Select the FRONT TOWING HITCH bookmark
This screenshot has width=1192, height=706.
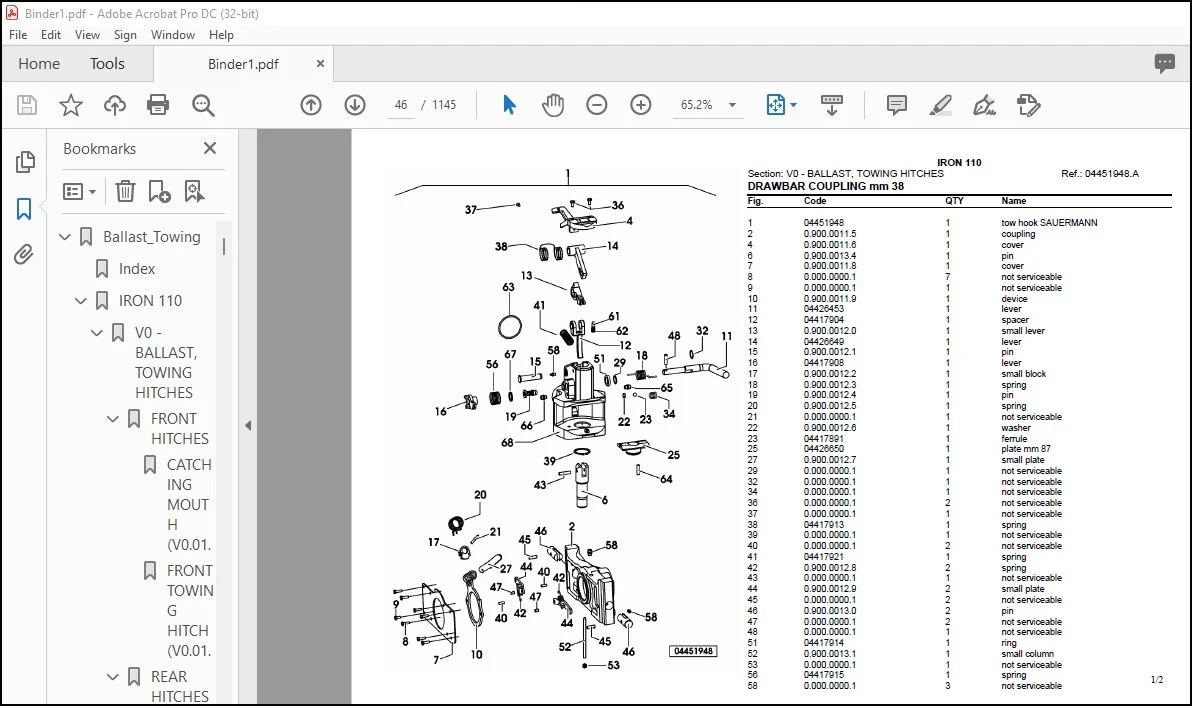click(x=190, y=610)
